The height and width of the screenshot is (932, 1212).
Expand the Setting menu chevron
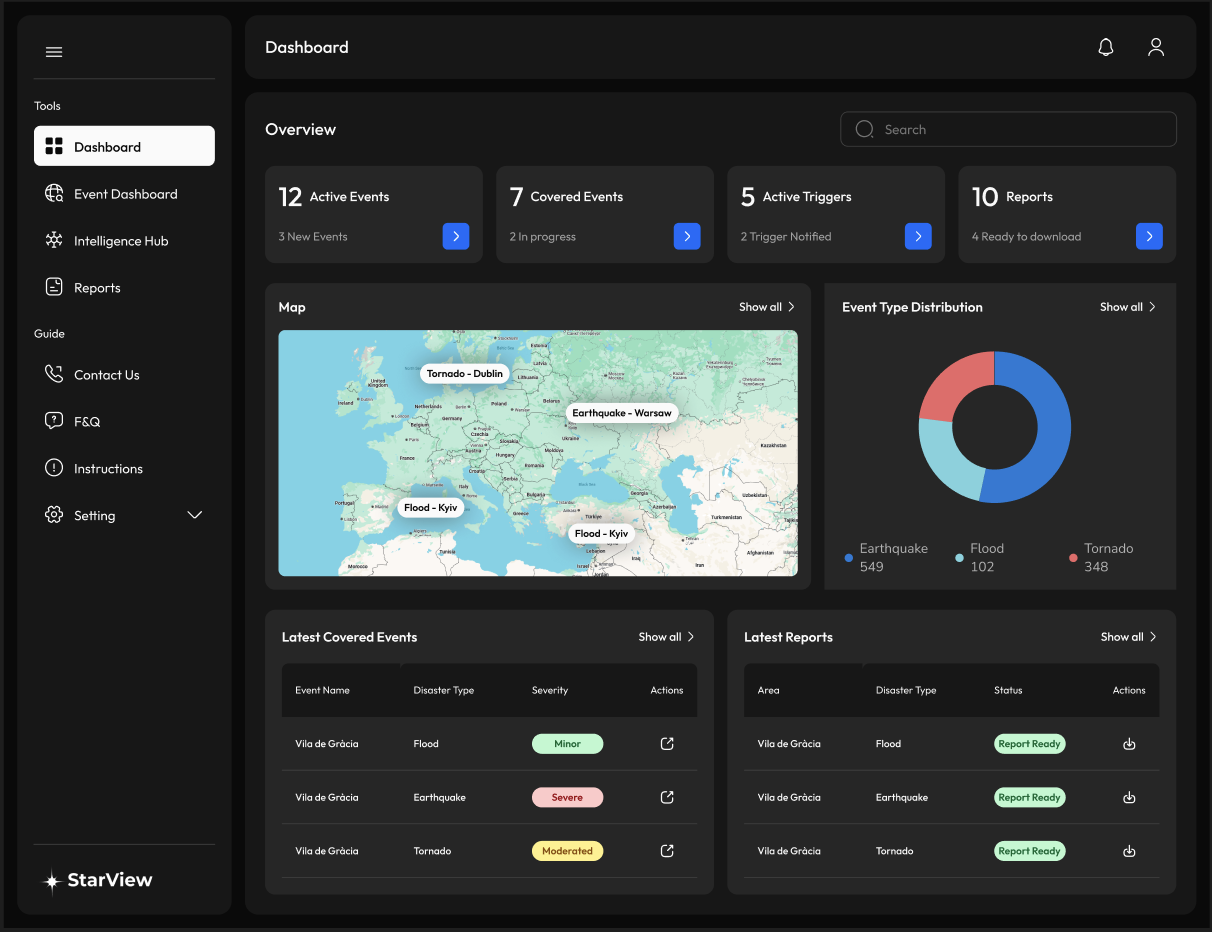[x=195, y=515]
